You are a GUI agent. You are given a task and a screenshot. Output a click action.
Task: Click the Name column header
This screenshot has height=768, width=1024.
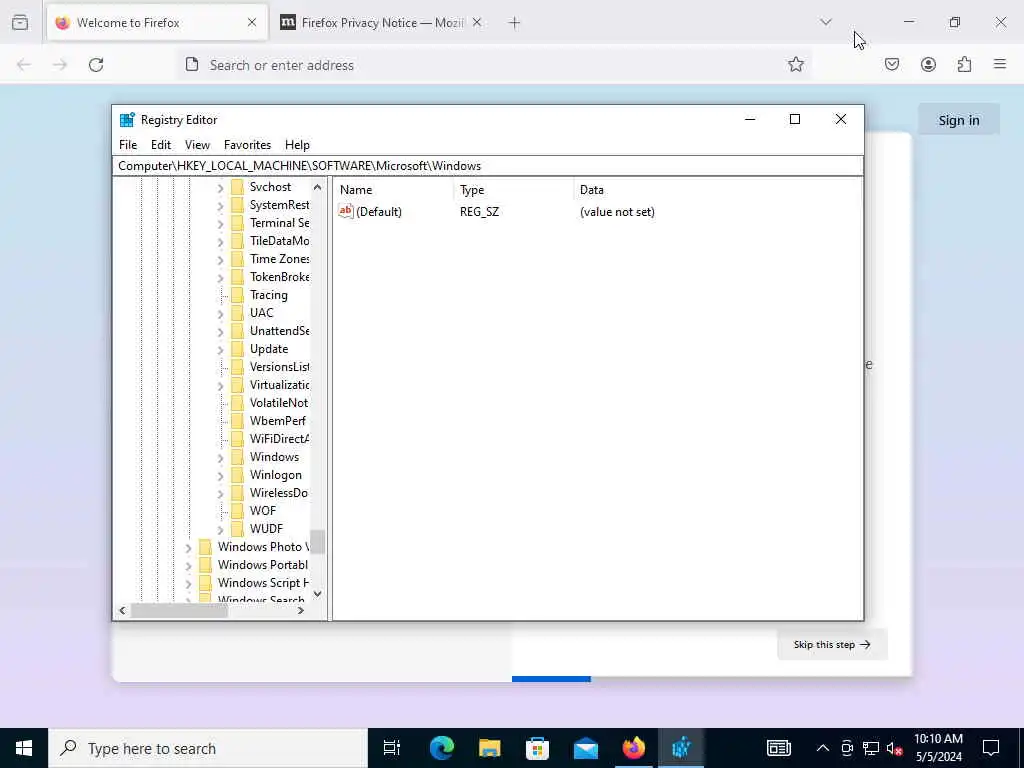(394, 190)
